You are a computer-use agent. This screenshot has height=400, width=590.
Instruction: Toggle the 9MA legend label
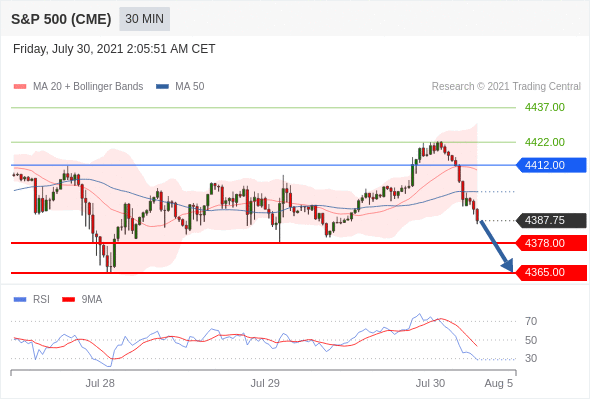92,300
